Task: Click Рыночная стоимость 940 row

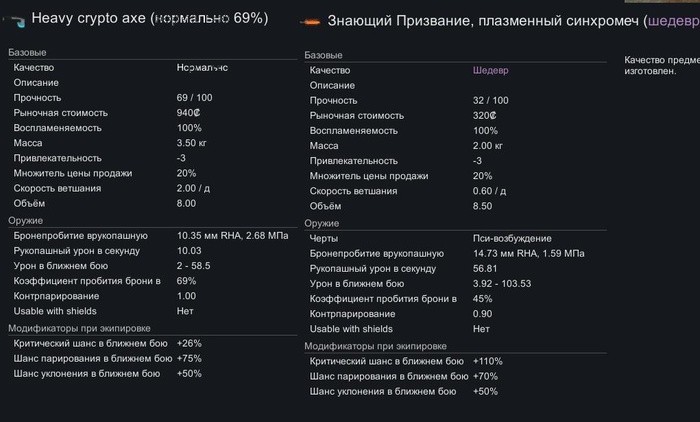Action: [150, 113]
